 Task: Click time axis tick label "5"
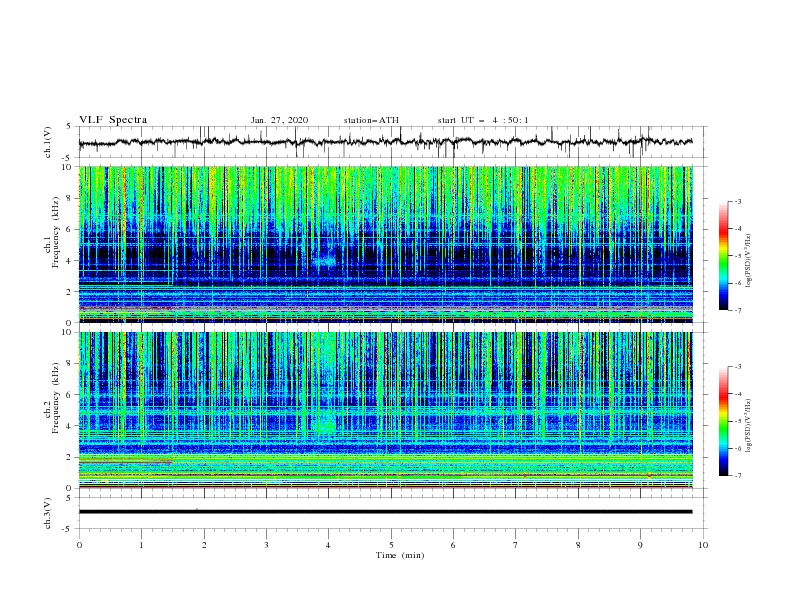click(391, 545)
